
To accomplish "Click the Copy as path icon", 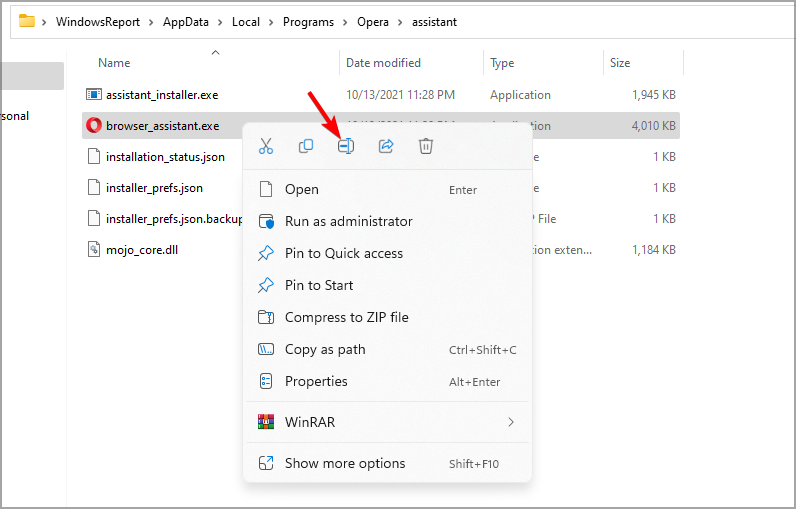I will tap(266, 349).
